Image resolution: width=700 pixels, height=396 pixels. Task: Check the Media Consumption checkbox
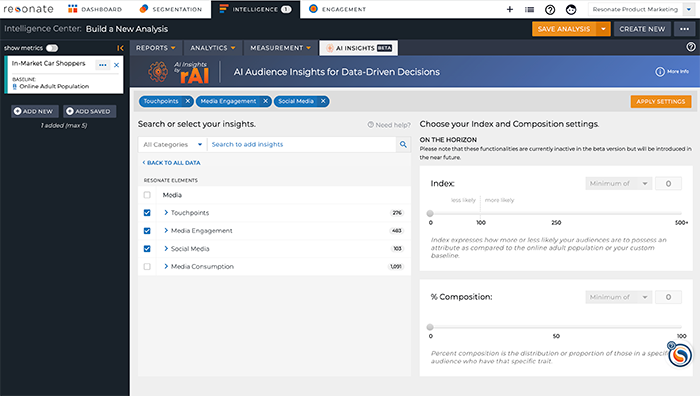[147, 267]
